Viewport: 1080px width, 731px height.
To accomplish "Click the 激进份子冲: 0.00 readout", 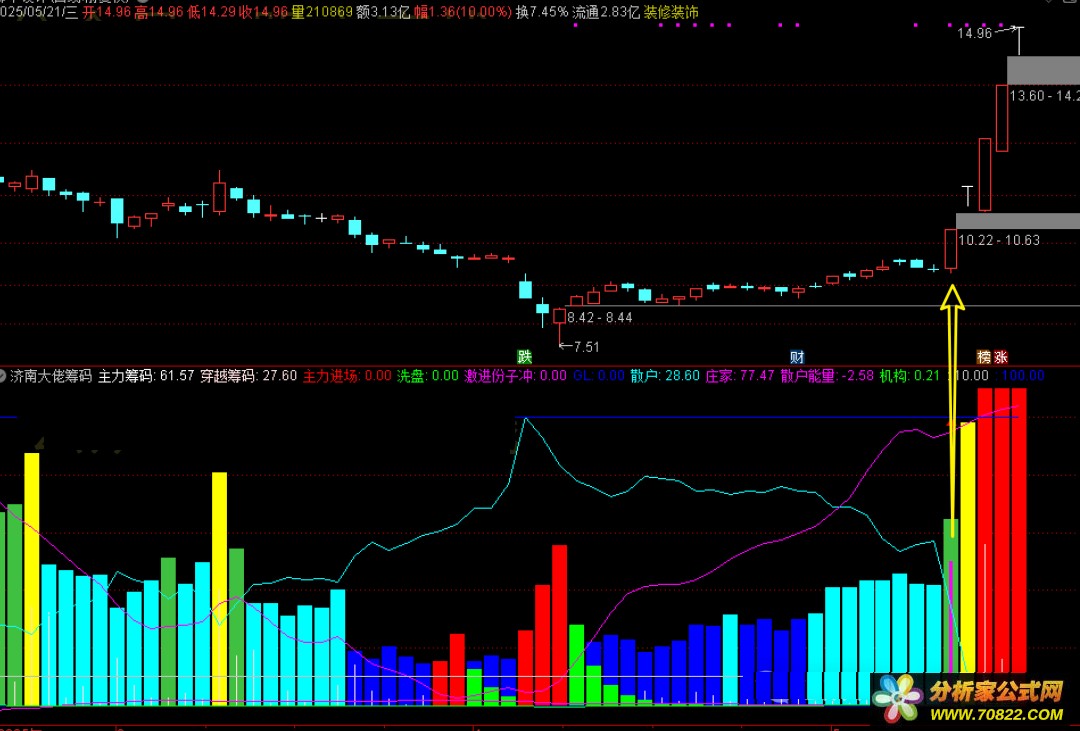I will tap(516, 375).
